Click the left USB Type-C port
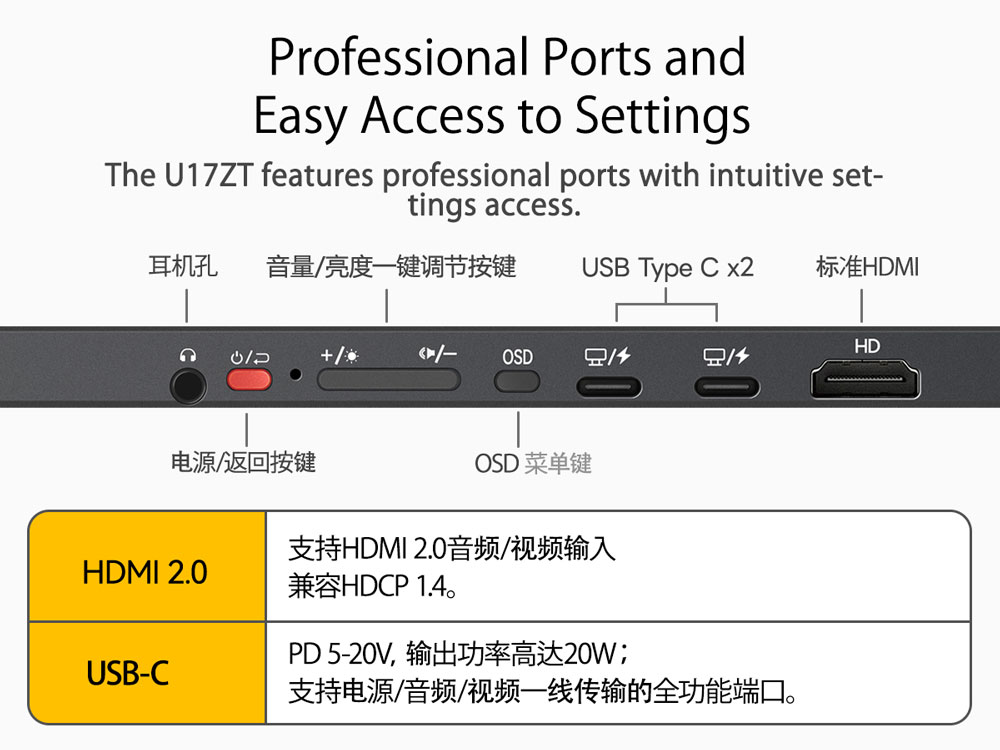Image resolution: width=1000 pixels, height=750 pixels. pos(608,386)
